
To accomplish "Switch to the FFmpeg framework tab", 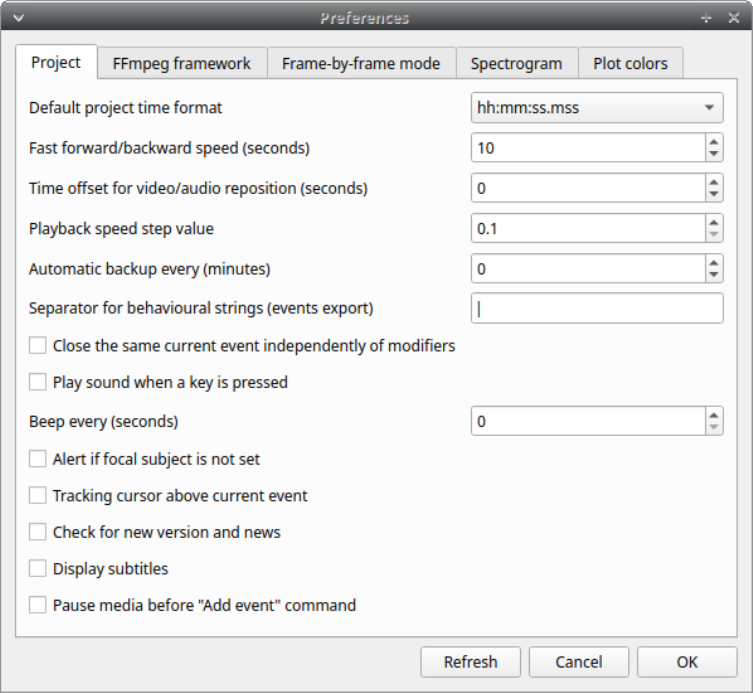I will [x=182, y=63].
